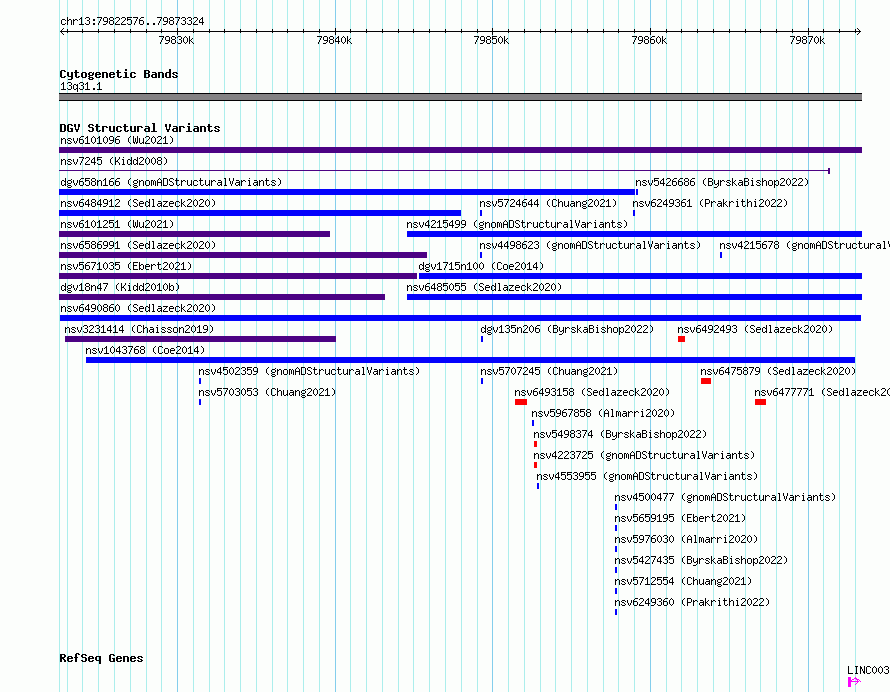Click the blue nsv1043768 variant bar
Screen dimensions: 890x692
tap(471, 360)
